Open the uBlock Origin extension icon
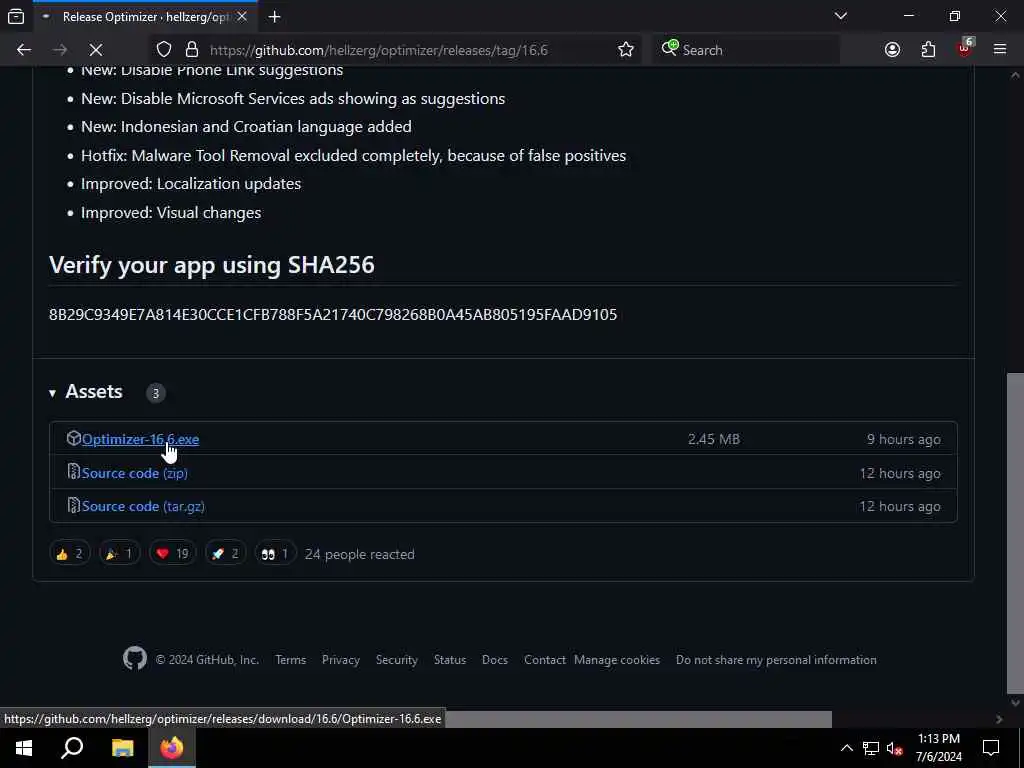Screen dimensions: 1024x768 point(965,48)
